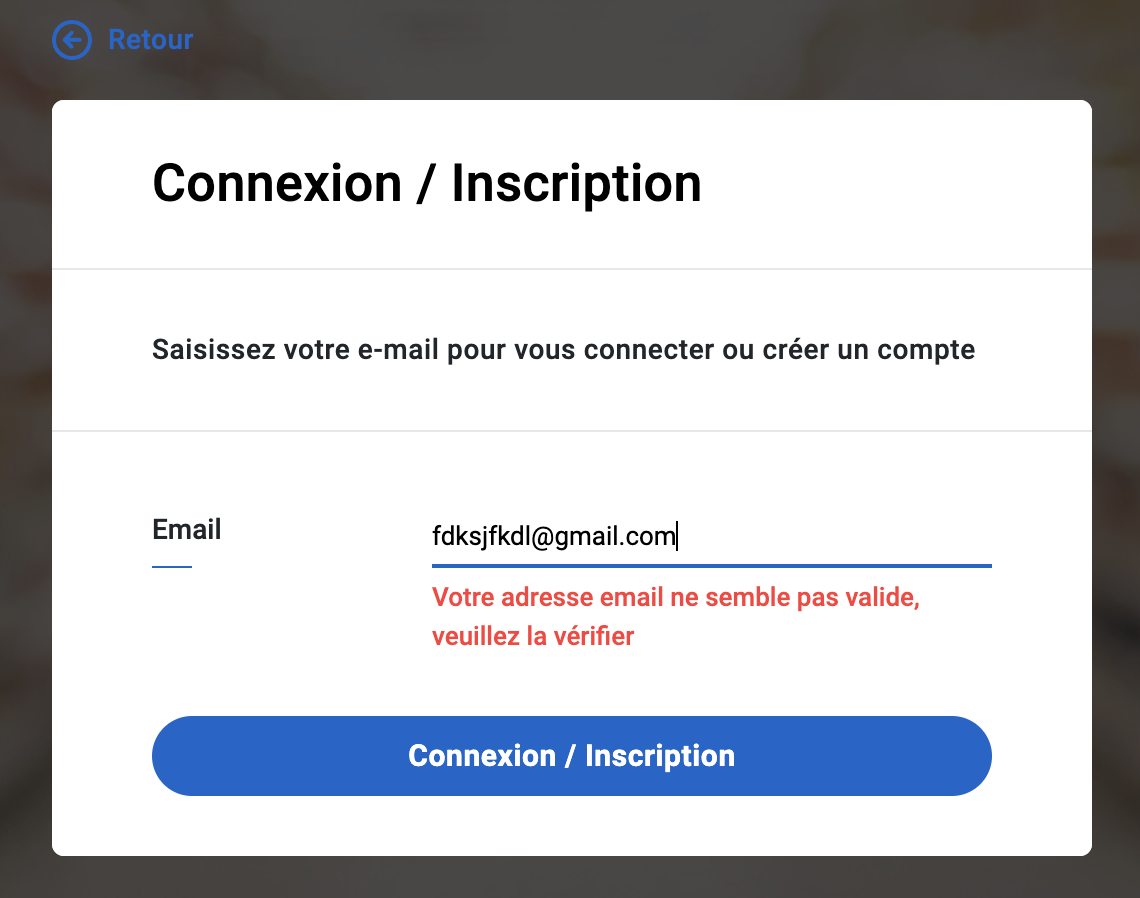Click the 'Saisissez votre e-mail' instruction text

(x=563, y=351)
